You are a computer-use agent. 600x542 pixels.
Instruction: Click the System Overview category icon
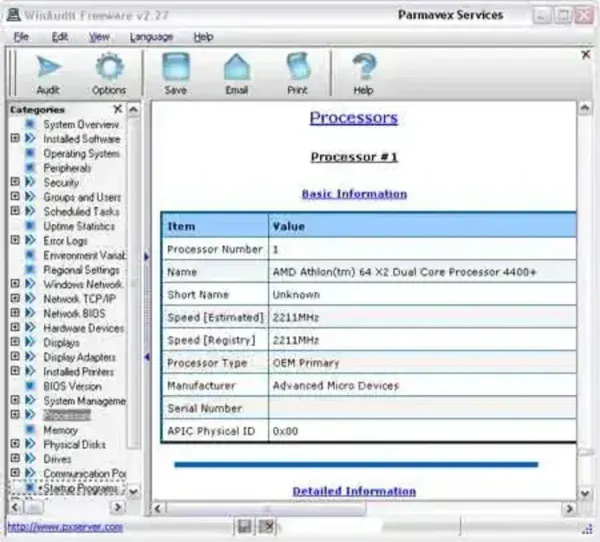click(x=30, y=124)
